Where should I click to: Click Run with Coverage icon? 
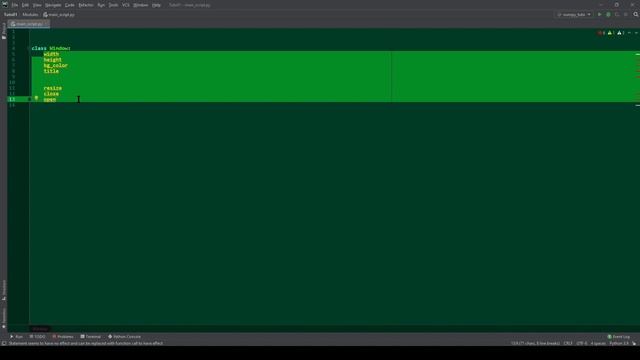tap(617, 14)
